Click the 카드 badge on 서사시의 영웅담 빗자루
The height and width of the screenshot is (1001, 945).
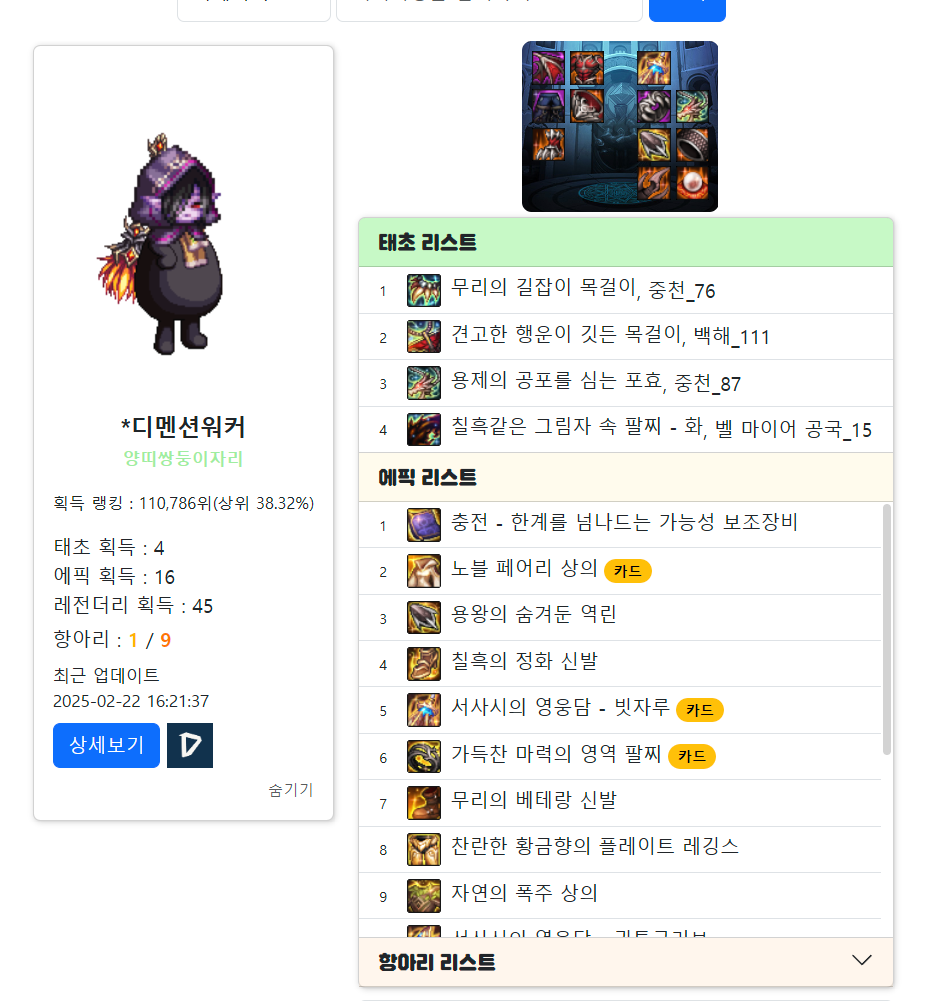click(x=700, y=710)
